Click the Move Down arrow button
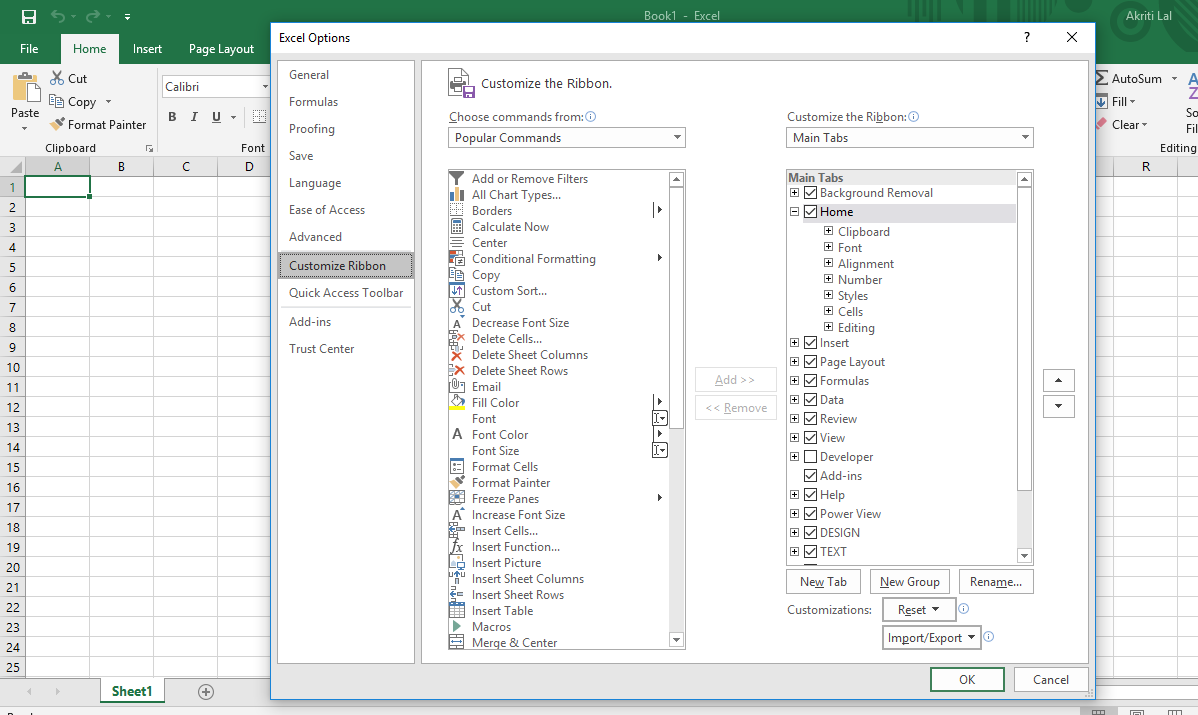The width and height of the screenshot is (1198, 715). pos(1058,407)
